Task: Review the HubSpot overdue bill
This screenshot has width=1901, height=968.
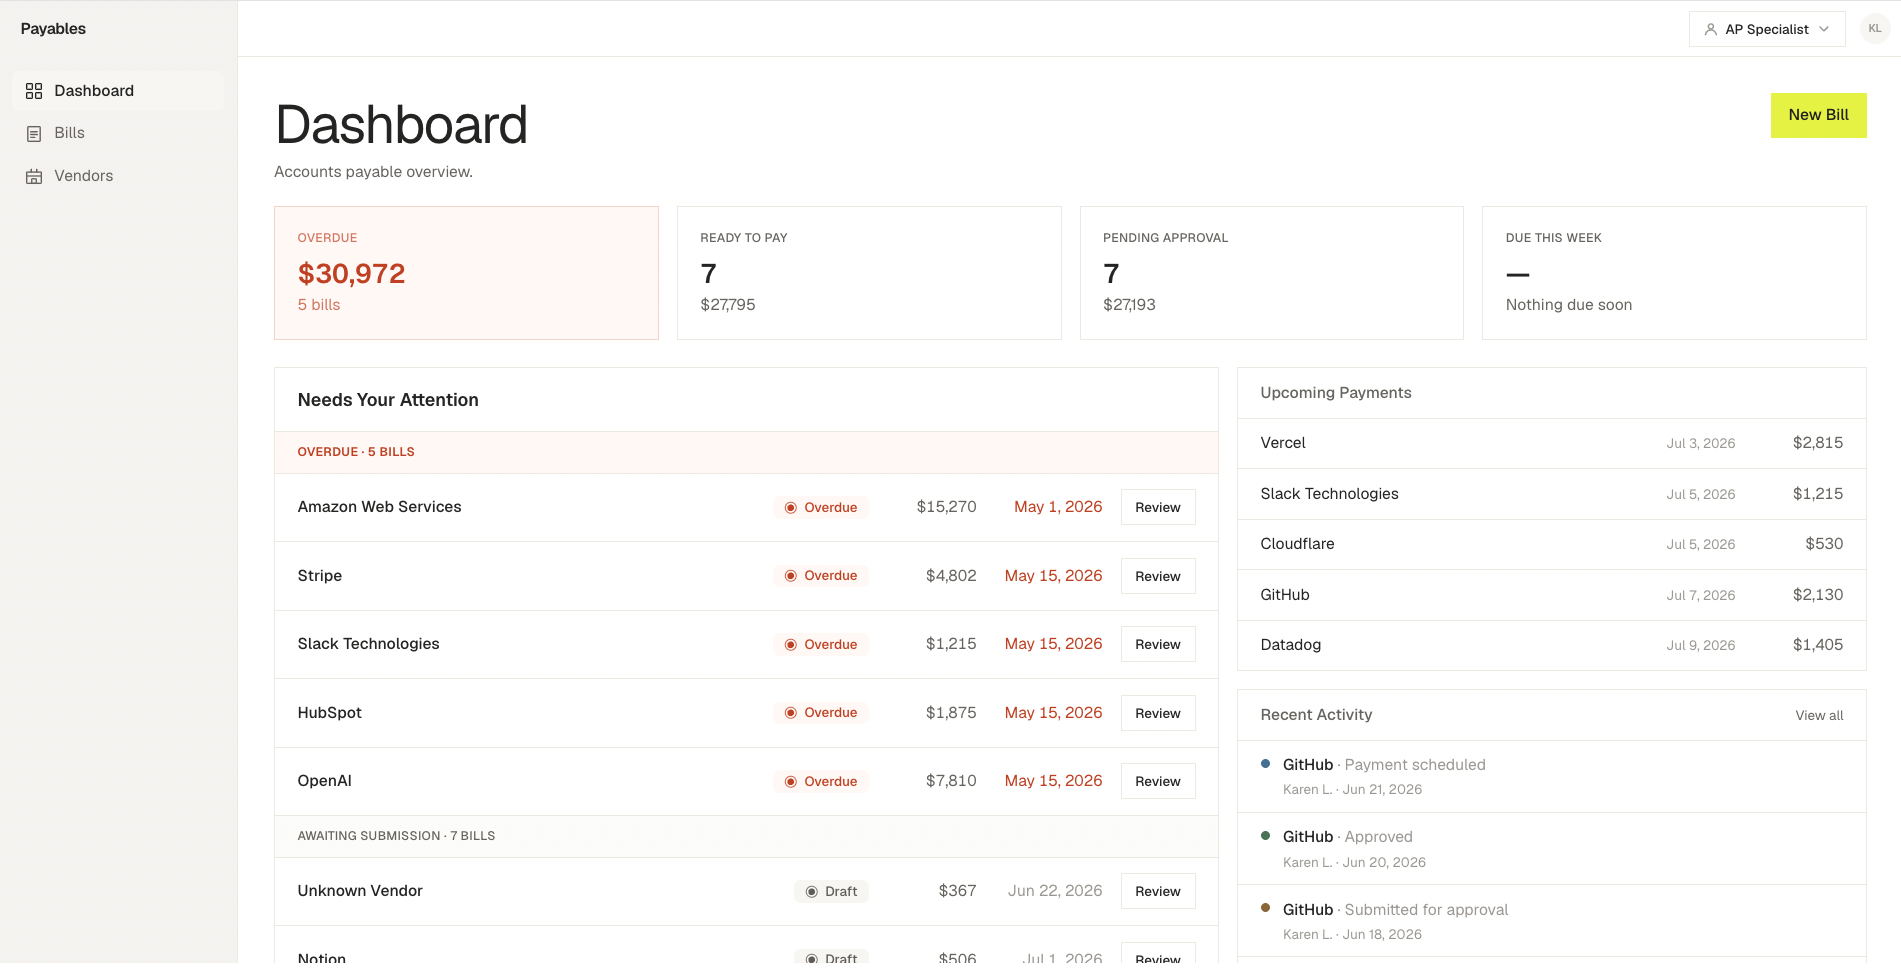Action: click(1158, 713)
